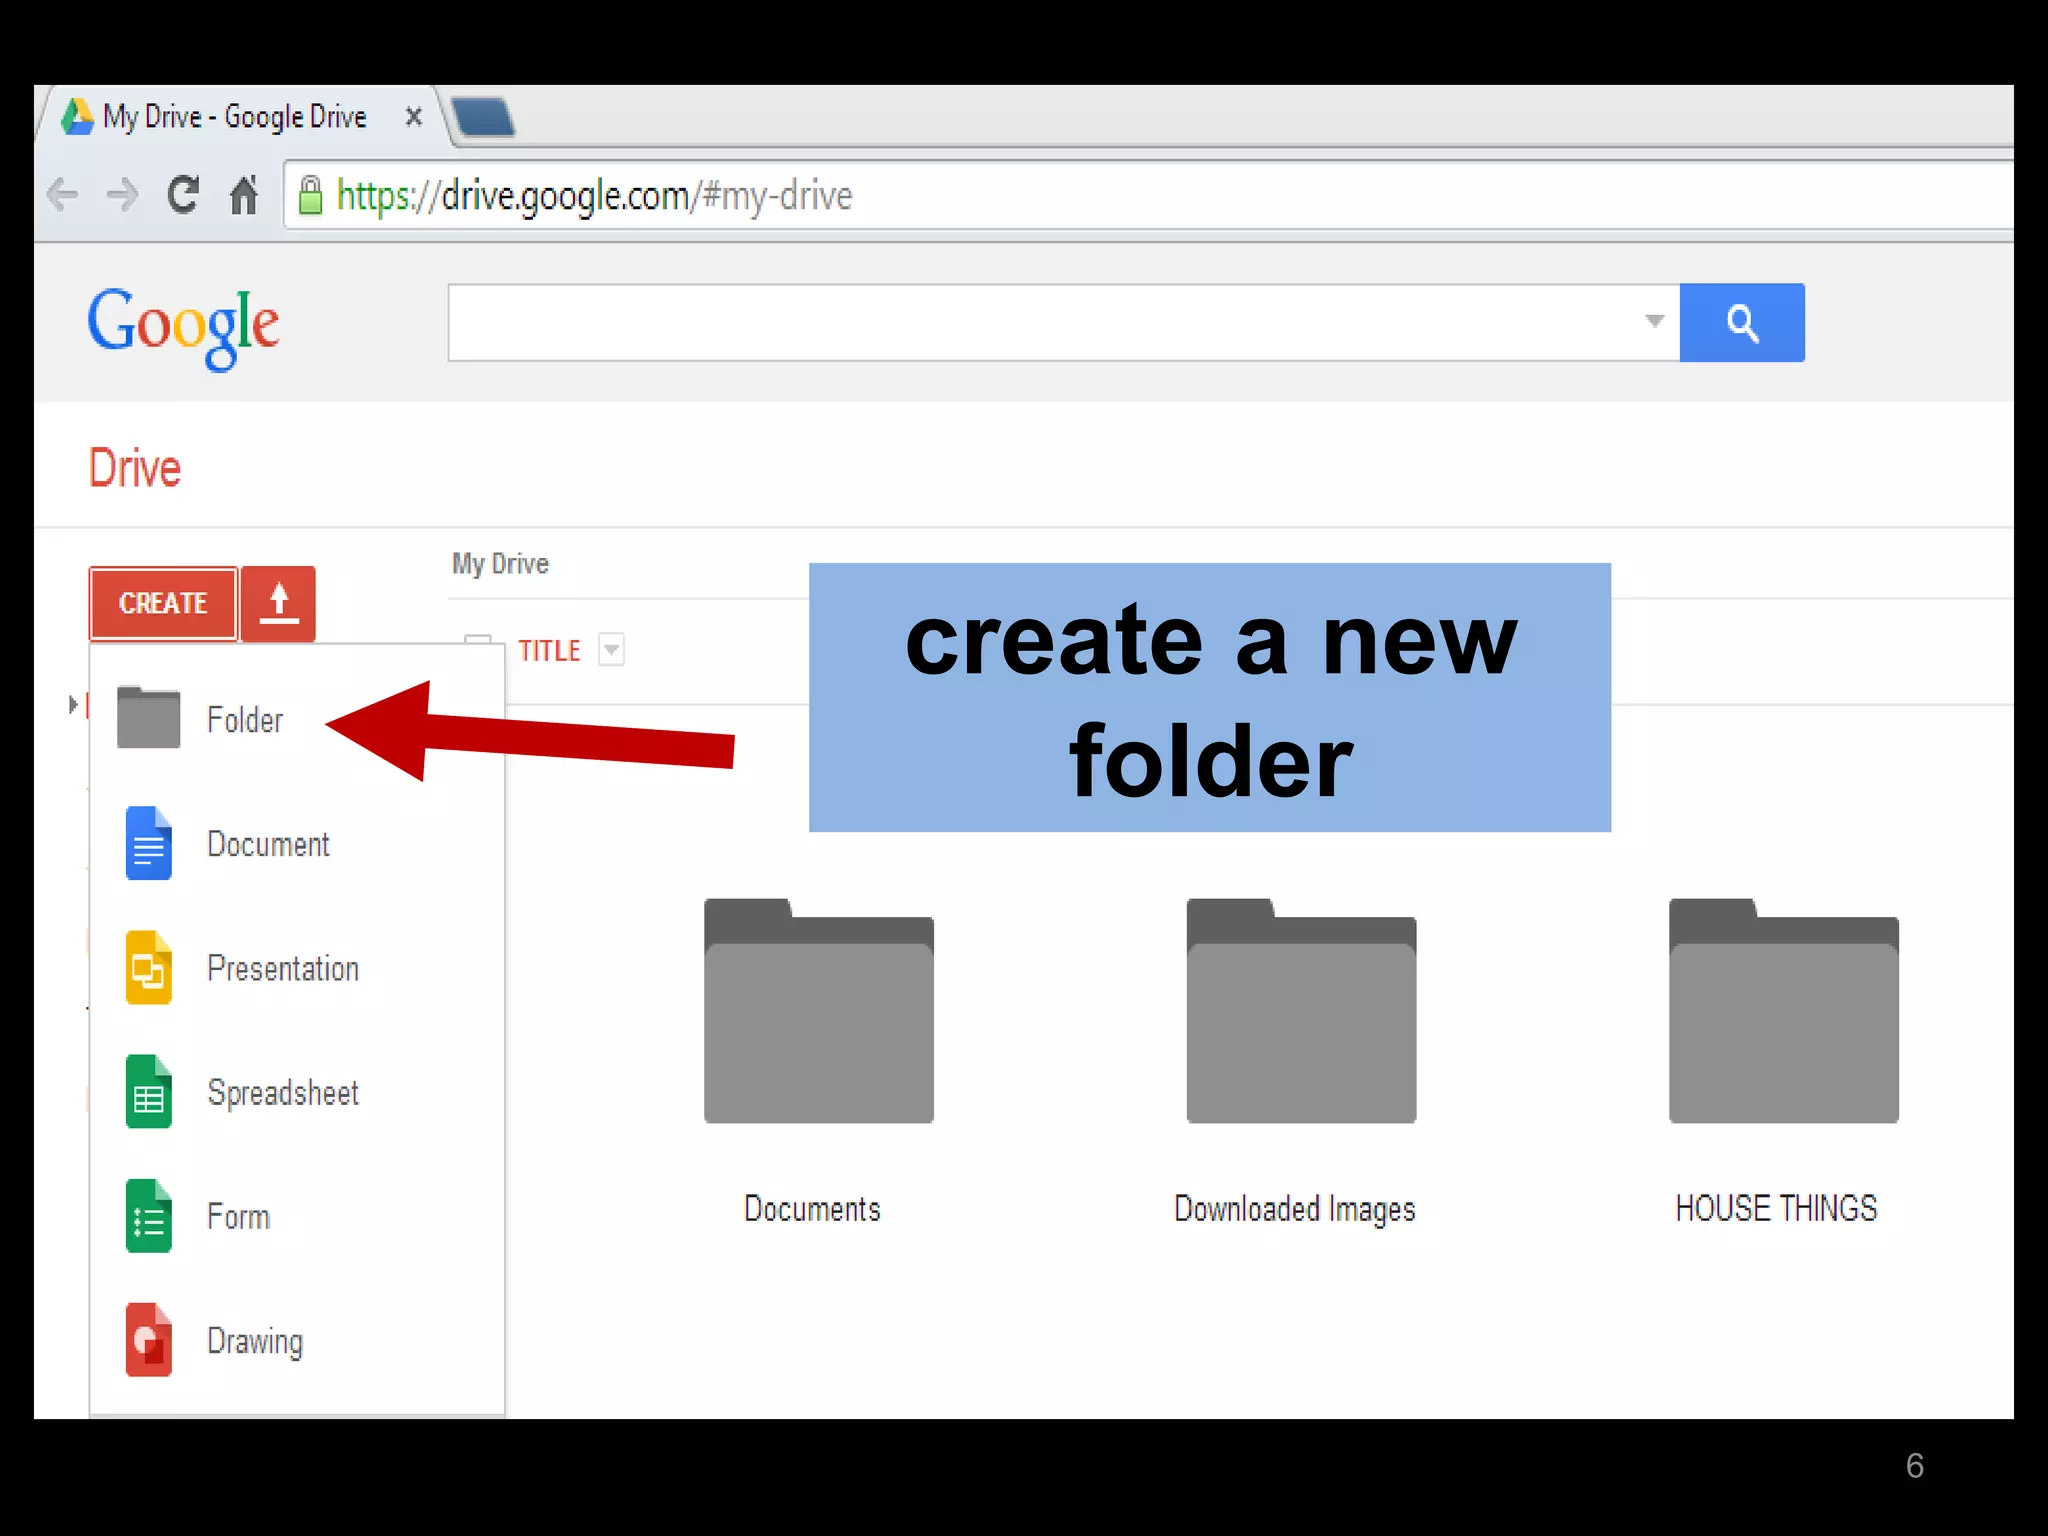Click the Documents folder name label

pyautogui.click(x=812, y=1209)
